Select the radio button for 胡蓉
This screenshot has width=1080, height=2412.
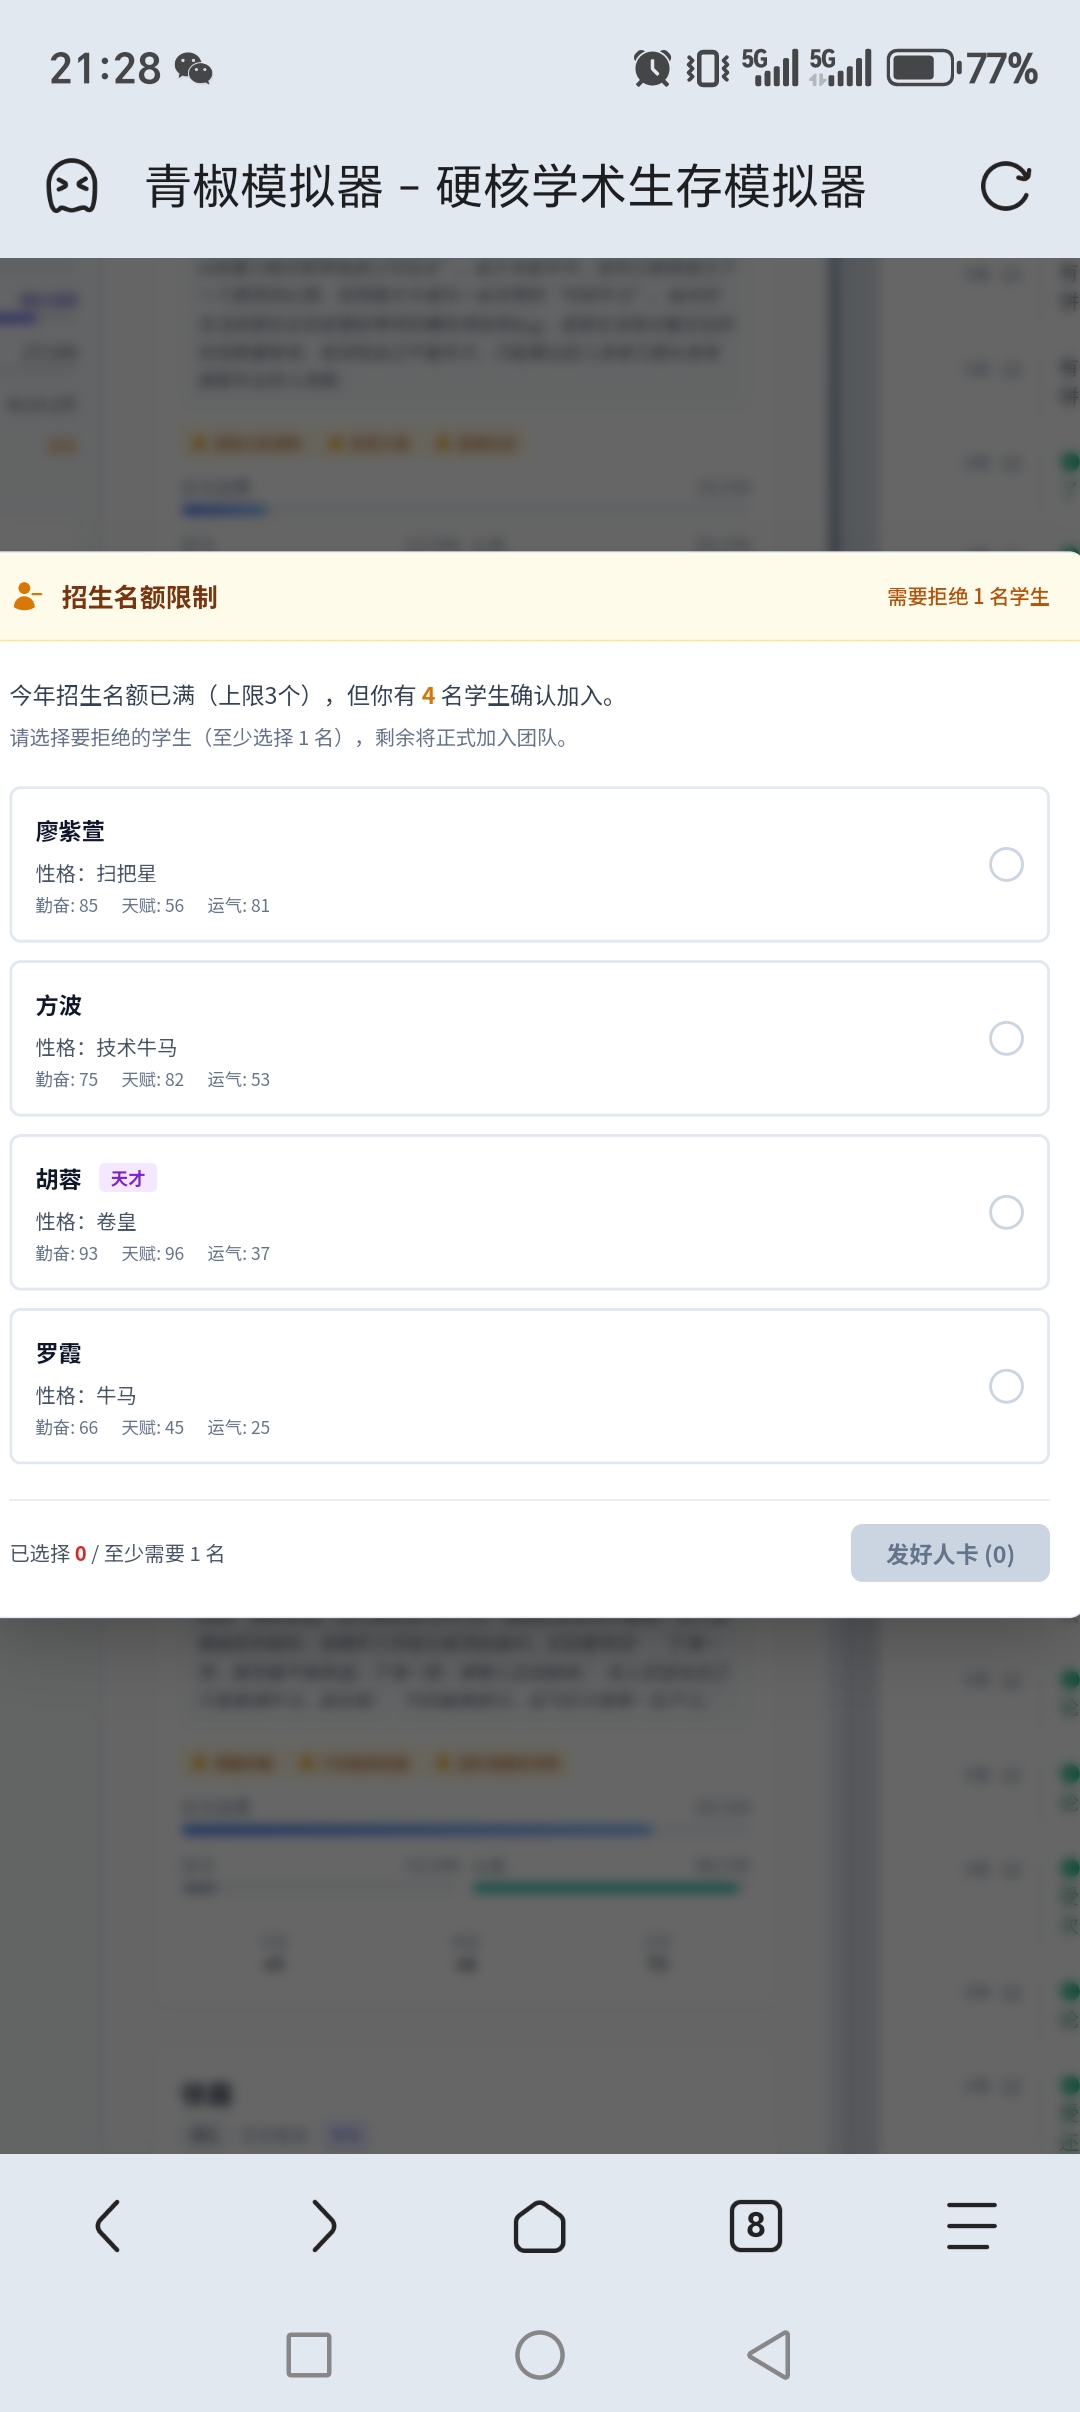(1006, 1213)
